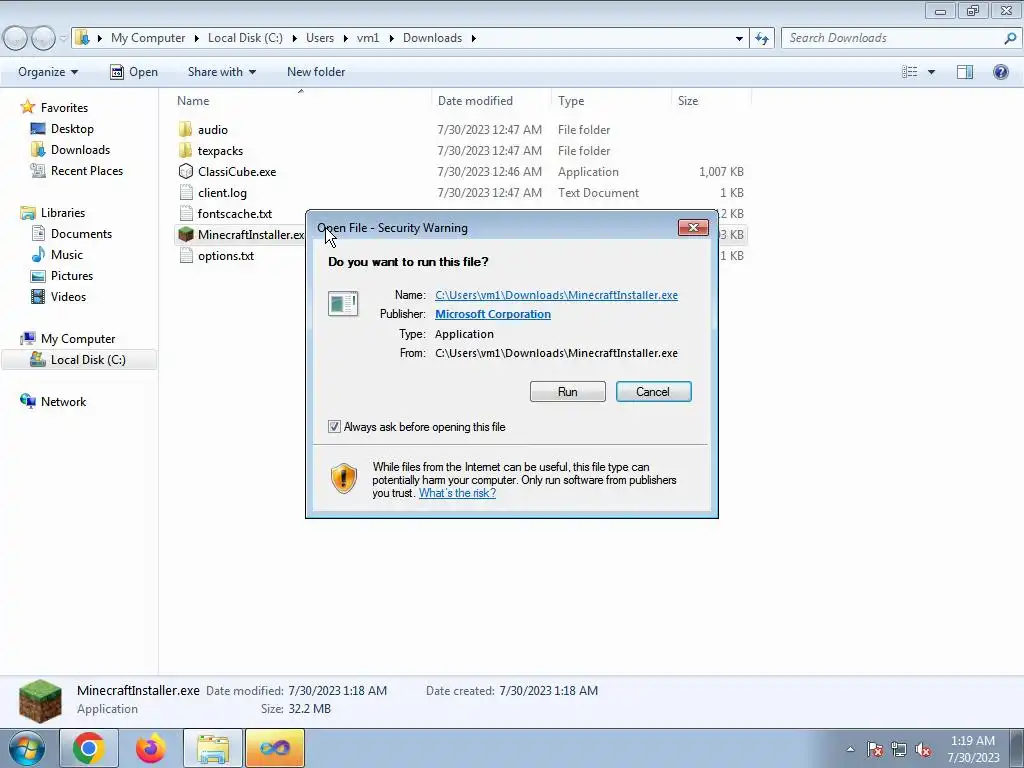Screen dimensions: 1024x768
Task: Select My Computer in address breadcrumb
Action: point(148,38)
